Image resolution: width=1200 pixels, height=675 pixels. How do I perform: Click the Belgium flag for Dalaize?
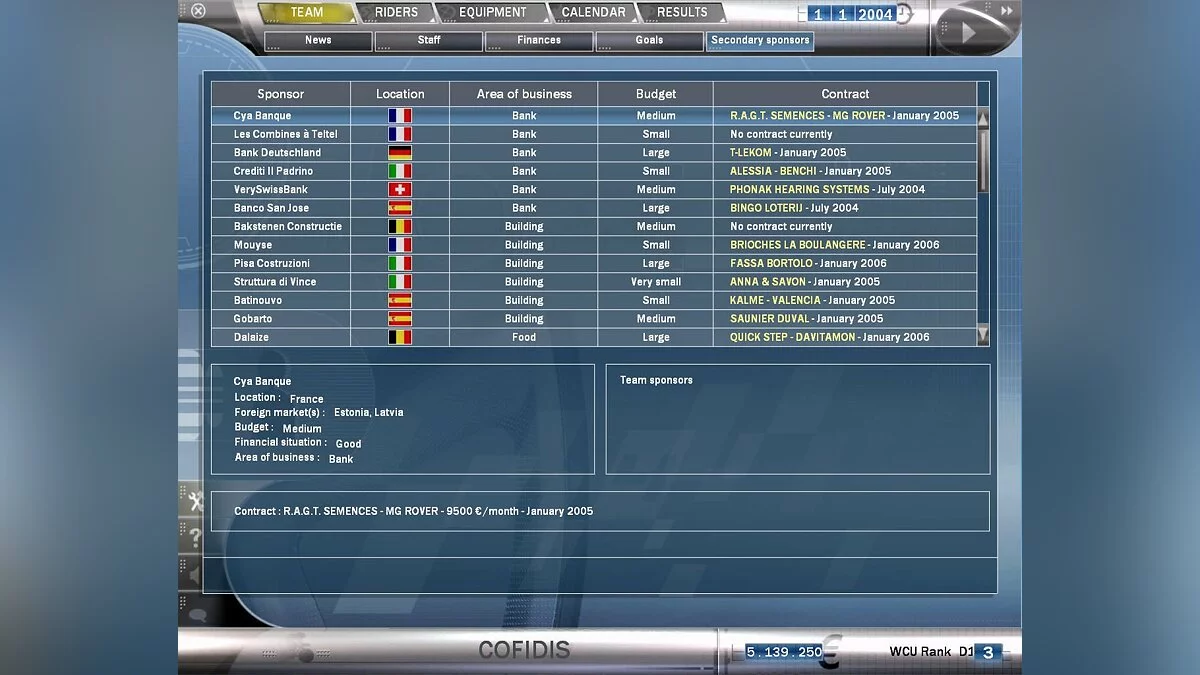click(x=400, y=337)
